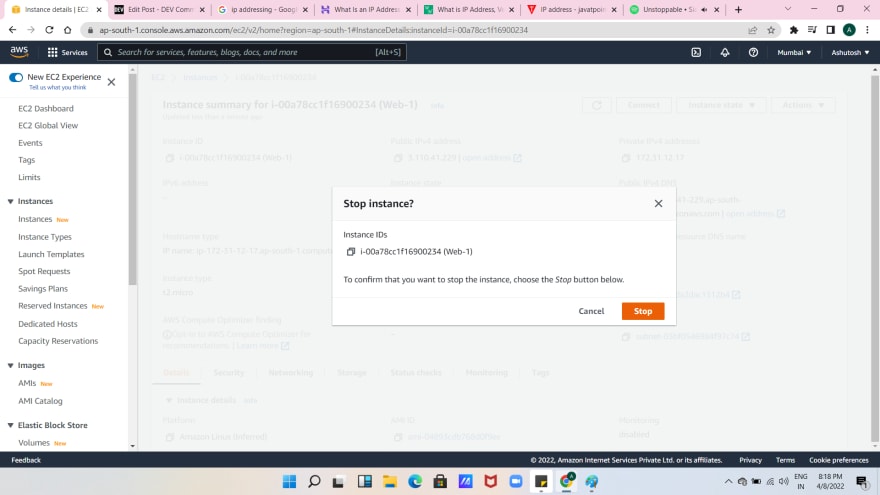
Task: Confirm with the orange Stop button
Action: 643,311
